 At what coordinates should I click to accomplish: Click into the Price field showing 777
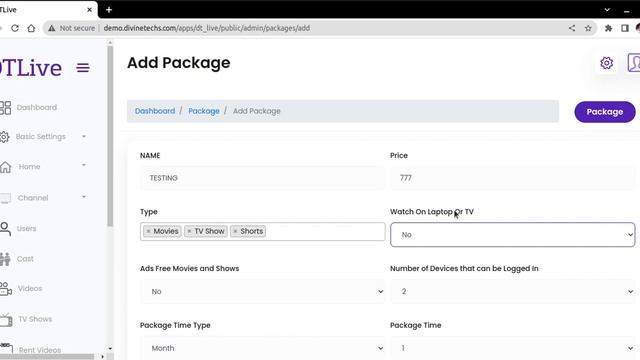tap(513, 178)
